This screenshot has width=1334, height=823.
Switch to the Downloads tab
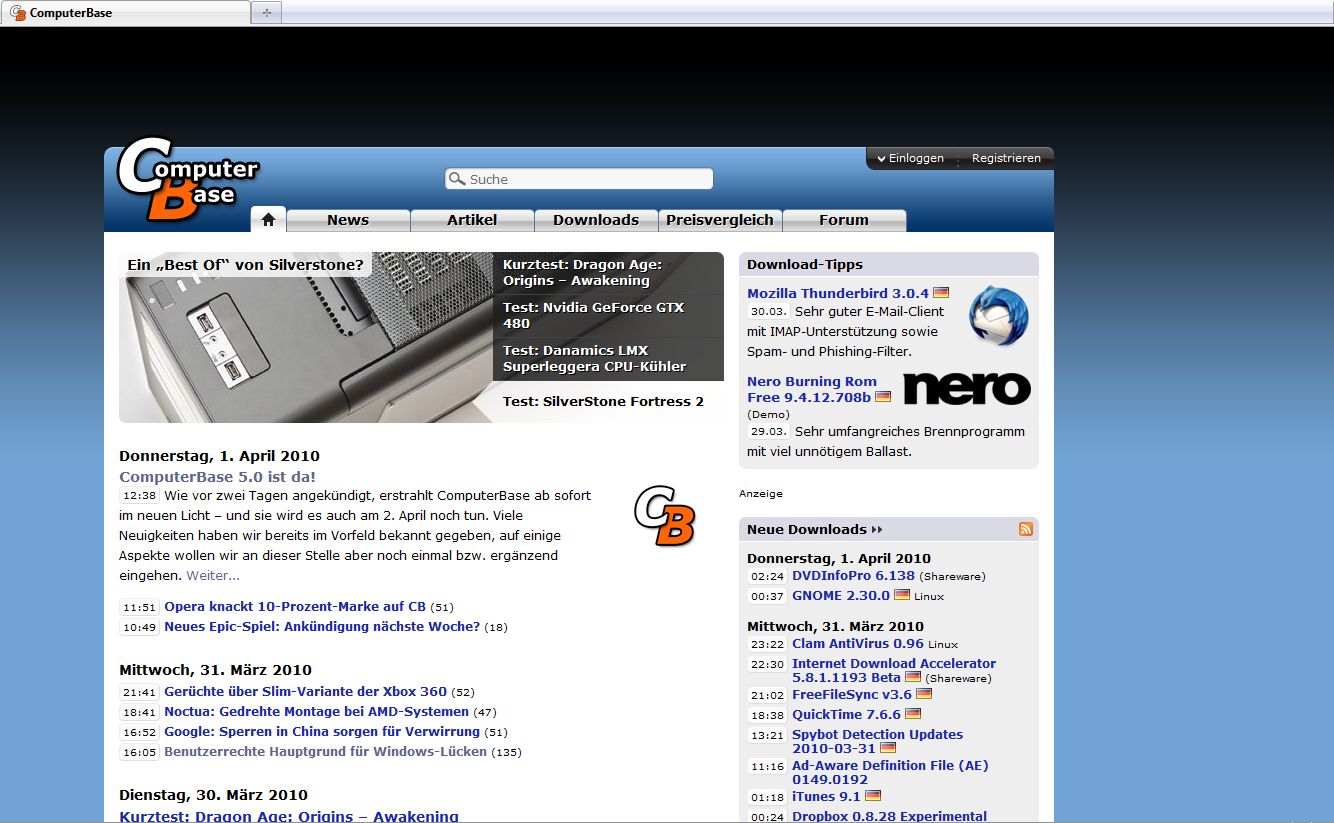tap(596, 220)
